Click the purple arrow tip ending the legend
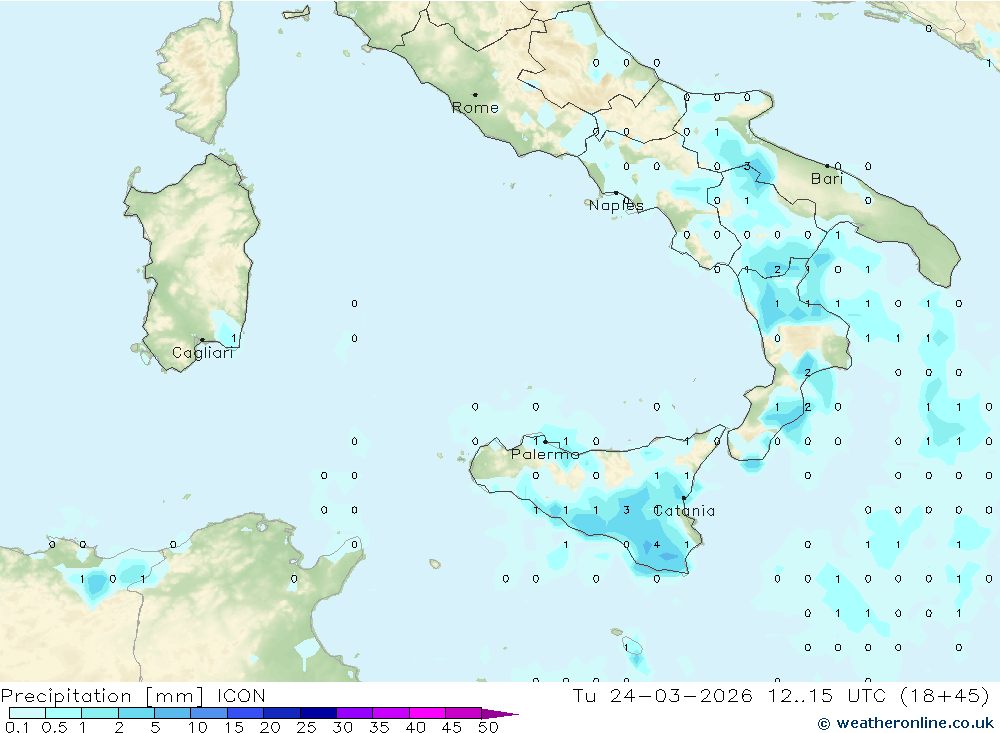The image size is (1000, 733). tap(501, 713)
